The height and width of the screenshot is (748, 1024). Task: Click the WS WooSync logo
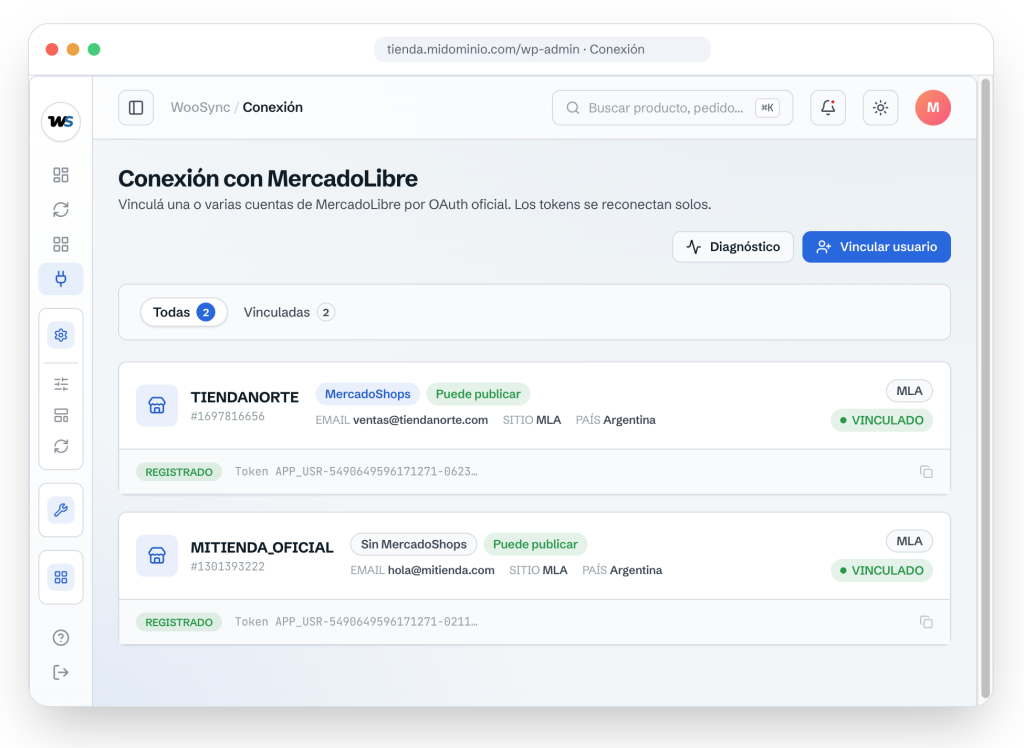tap(61, 122)
